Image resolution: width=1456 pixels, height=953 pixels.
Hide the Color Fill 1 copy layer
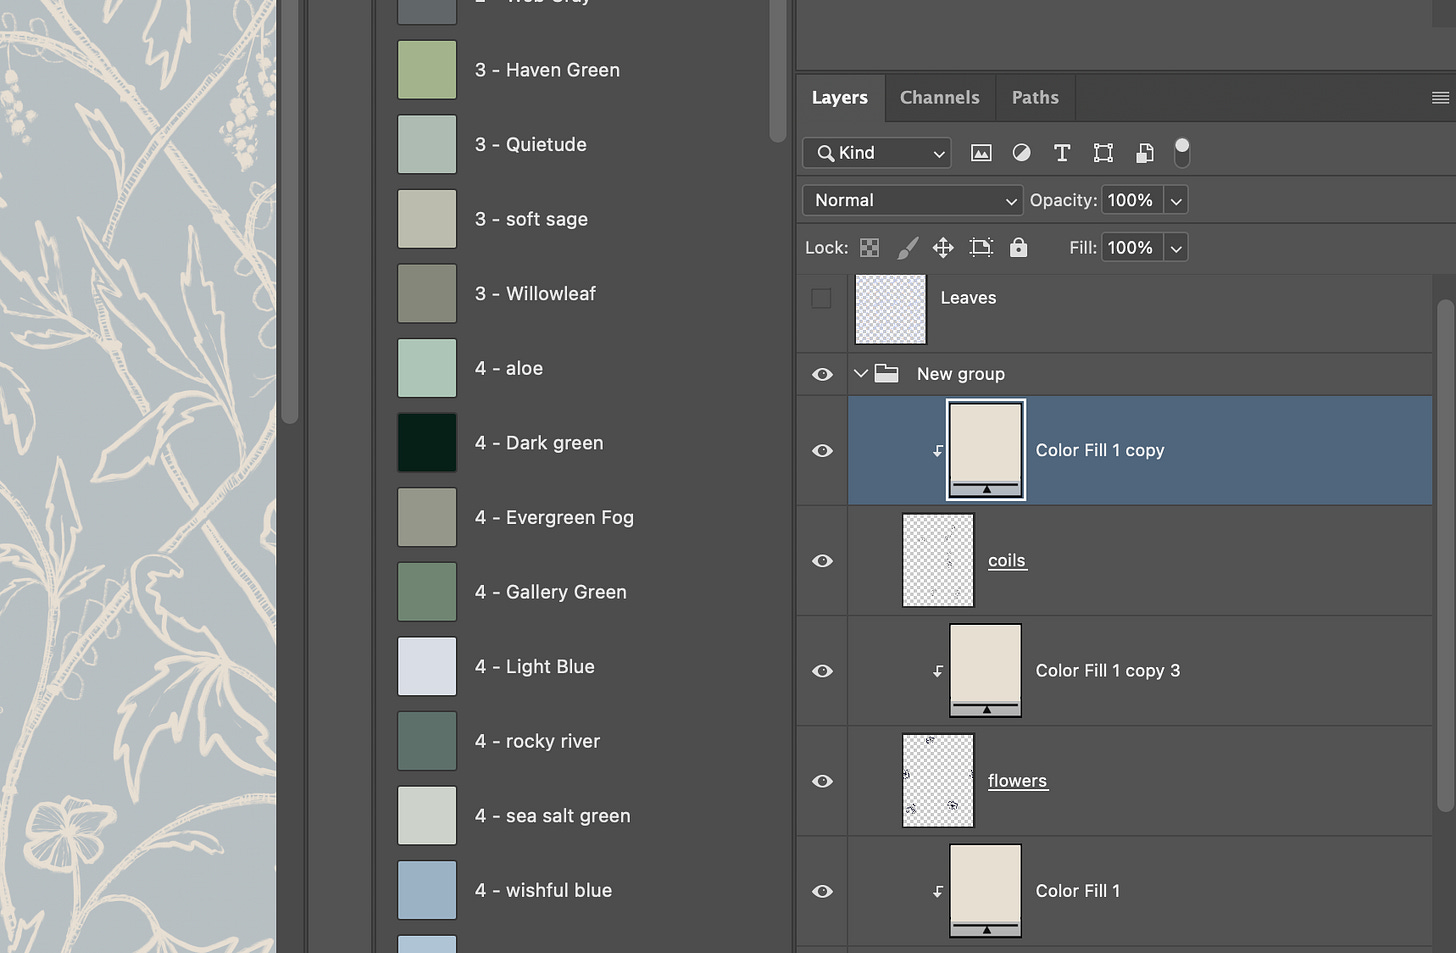[x=822, y=451]
